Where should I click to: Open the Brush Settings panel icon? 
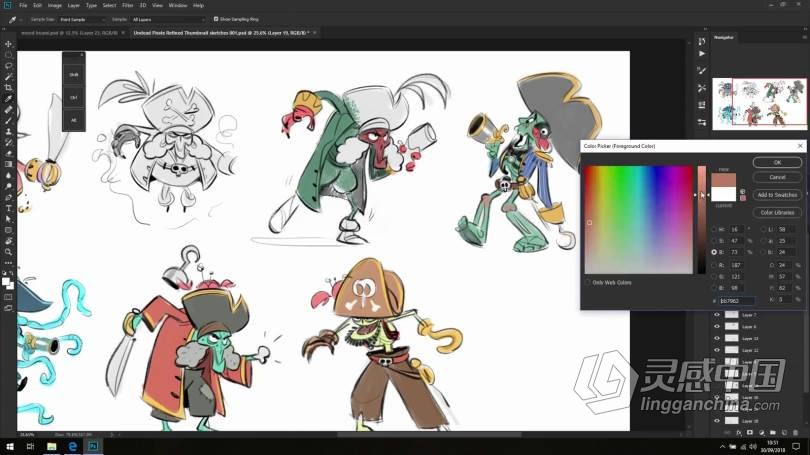[x=702, y=71]
